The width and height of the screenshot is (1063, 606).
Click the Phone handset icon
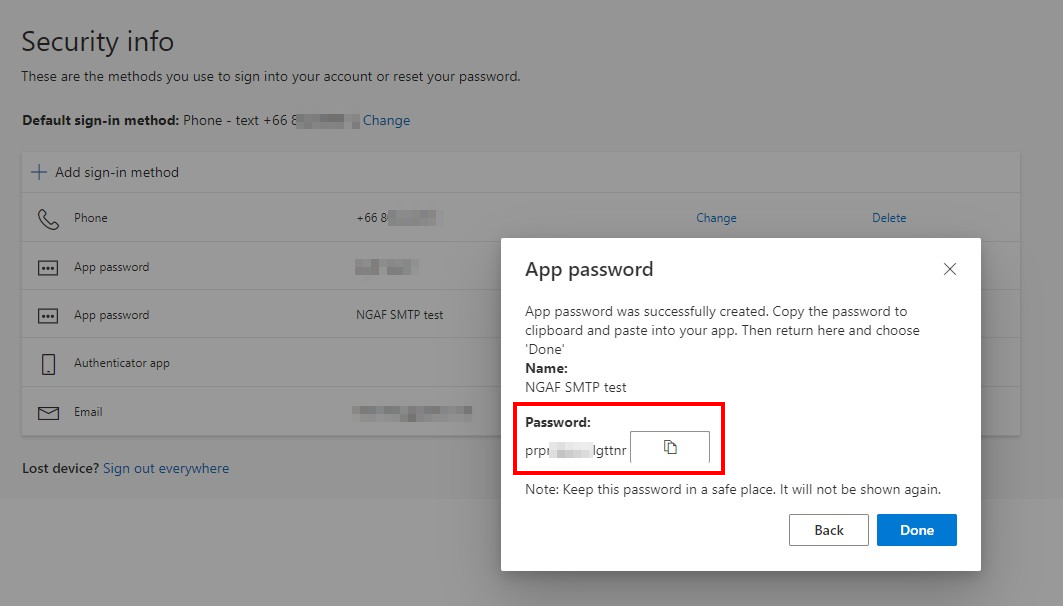click(47, 218)
